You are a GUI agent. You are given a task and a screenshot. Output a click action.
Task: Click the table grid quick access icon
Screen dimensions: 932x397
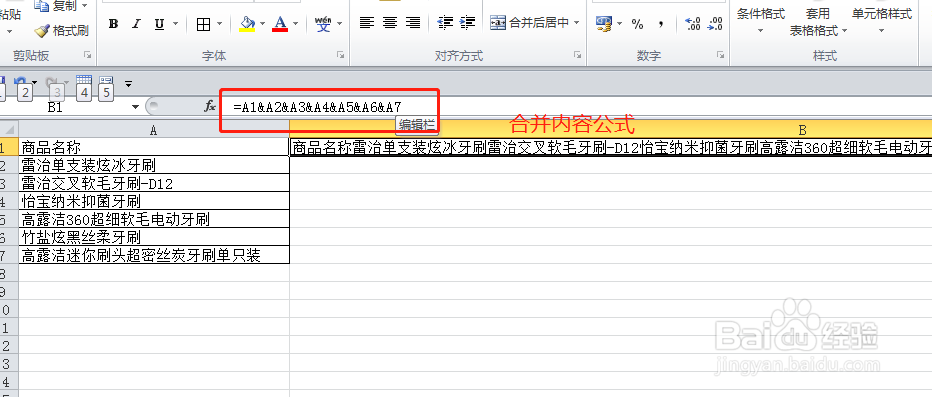pyautogui.click(x=84, y=81)
